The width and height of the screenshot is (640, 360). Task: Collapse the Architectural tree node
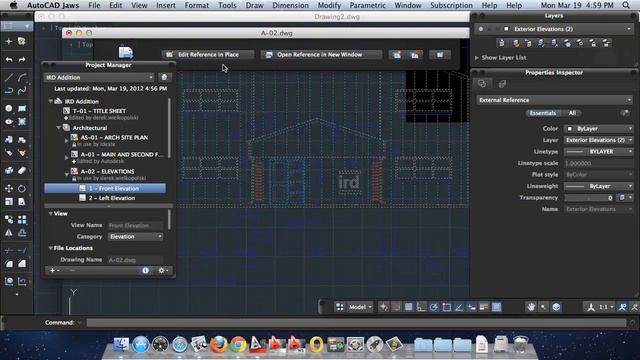tap(59, 128)
